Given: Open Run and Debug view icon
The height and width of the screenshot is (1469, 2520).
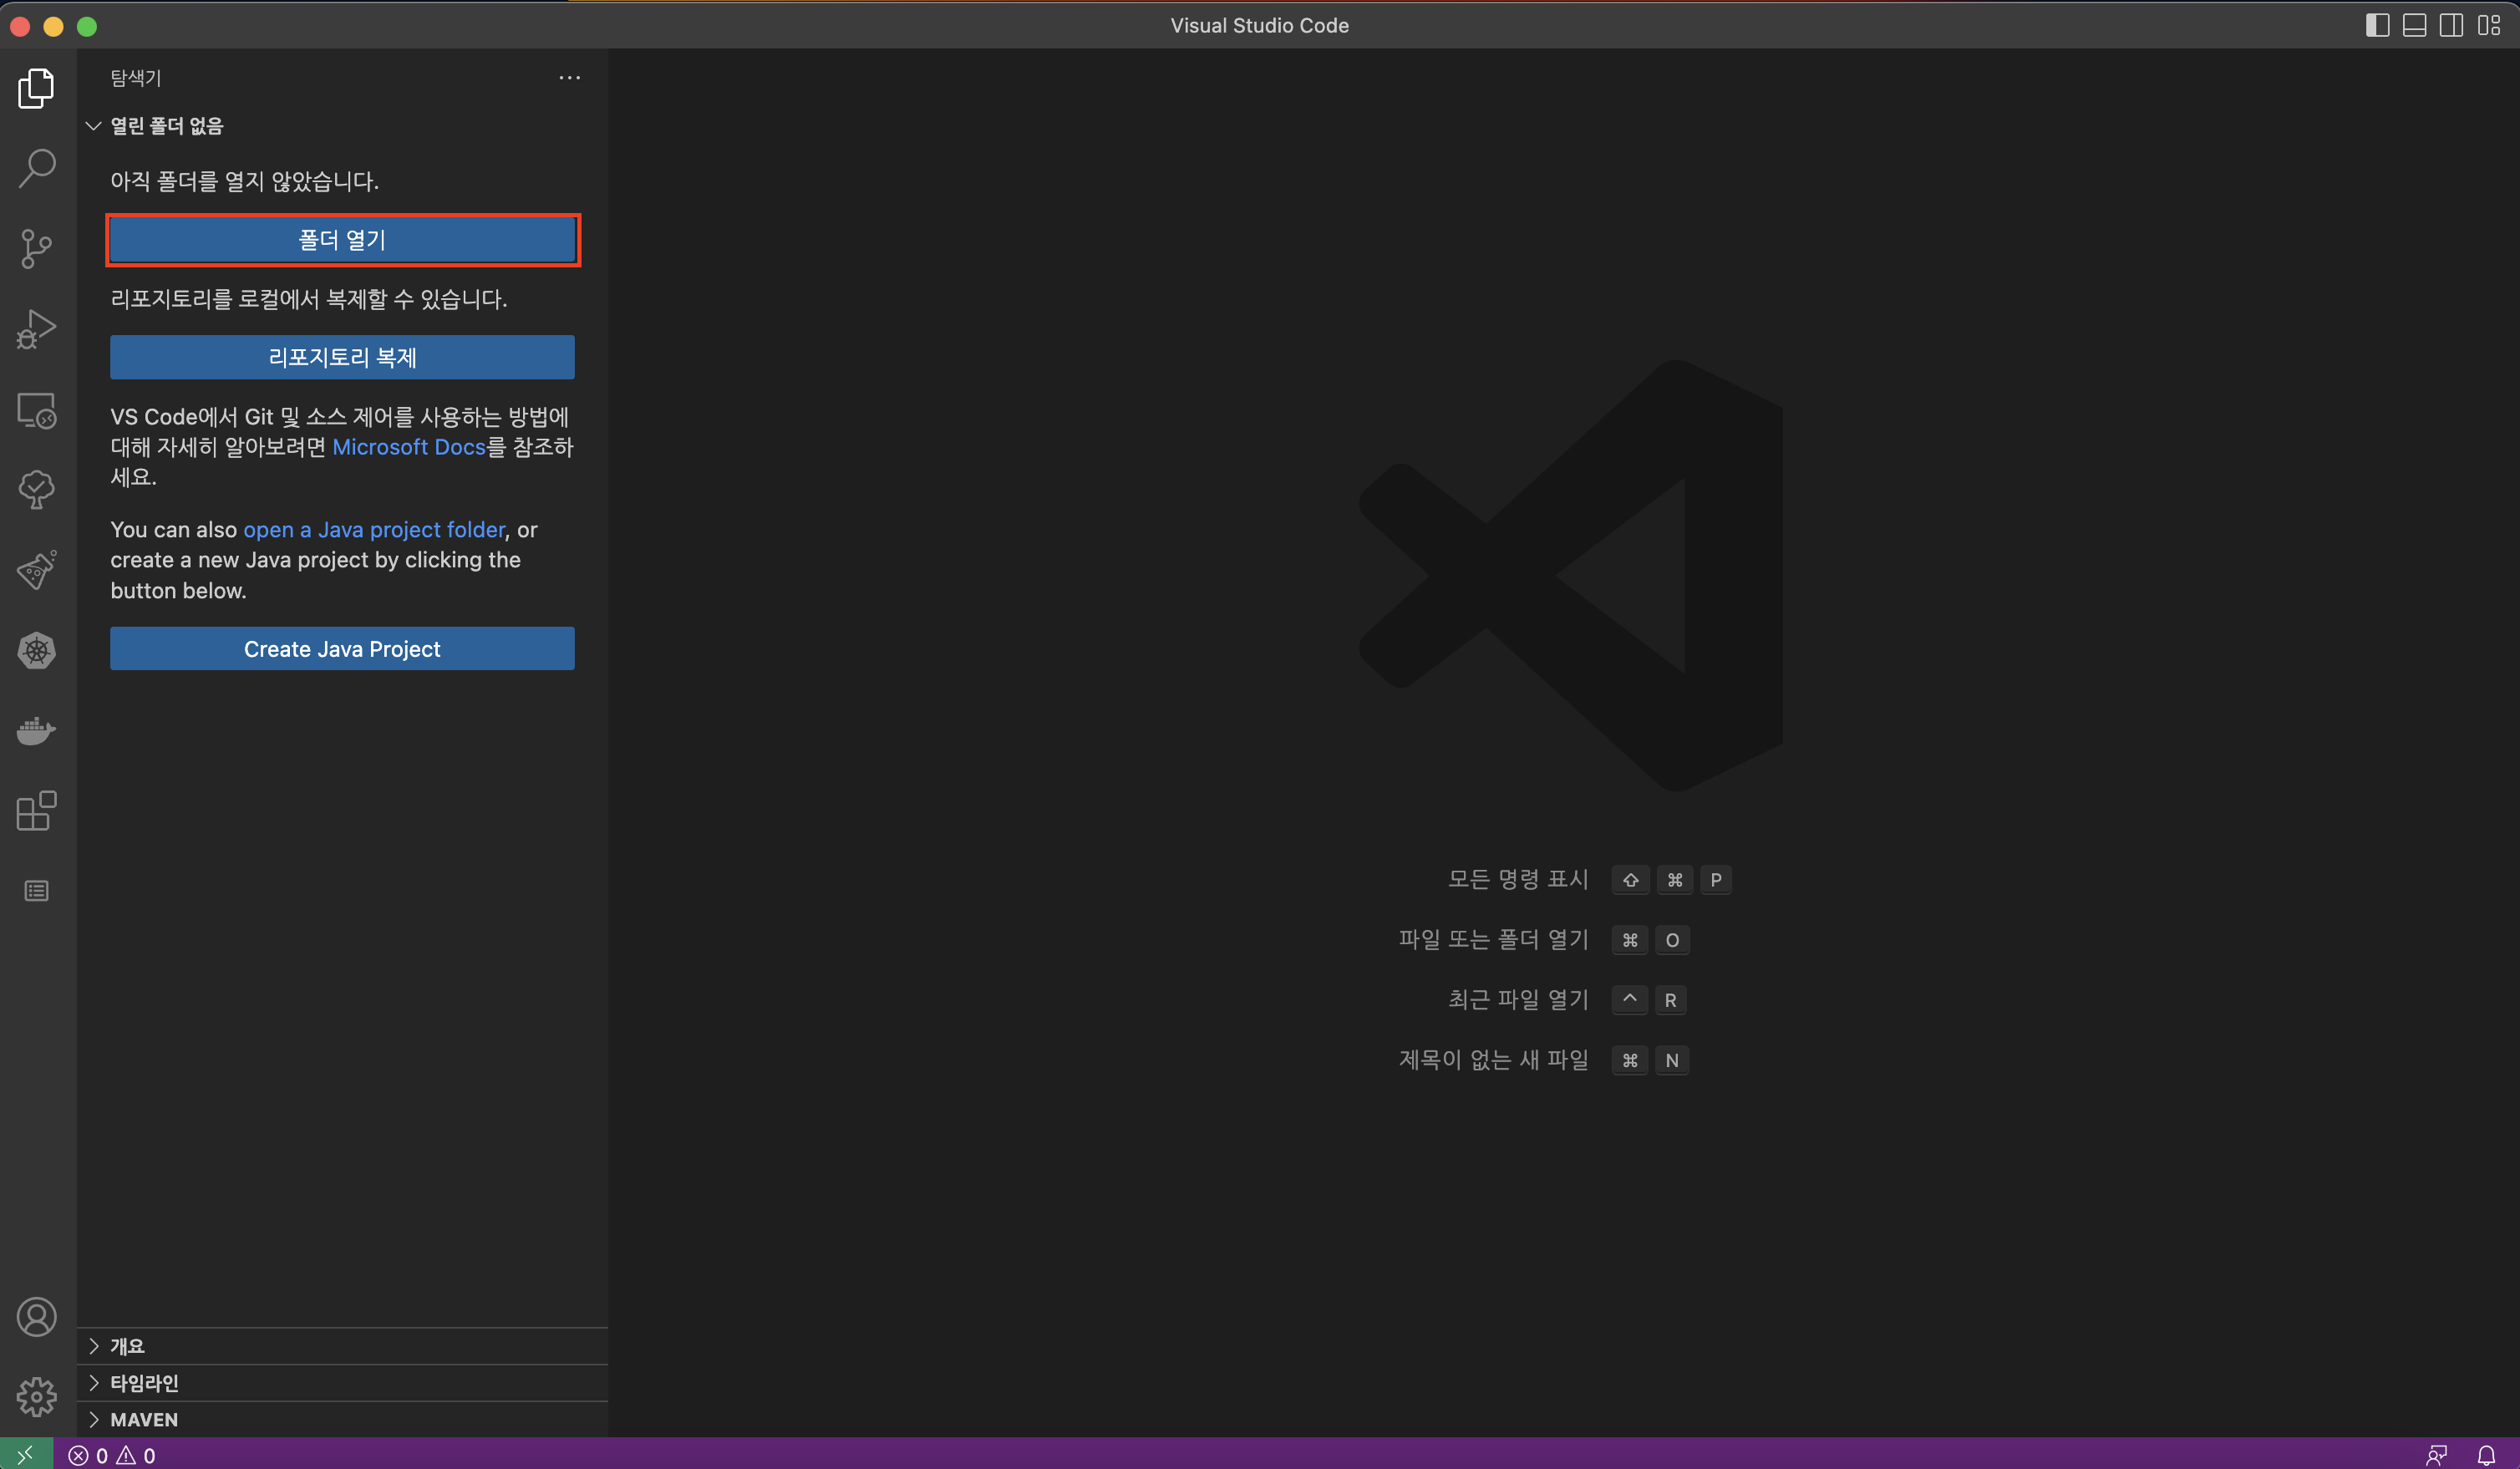Looking at the screenshot, I should pos(37,329).
